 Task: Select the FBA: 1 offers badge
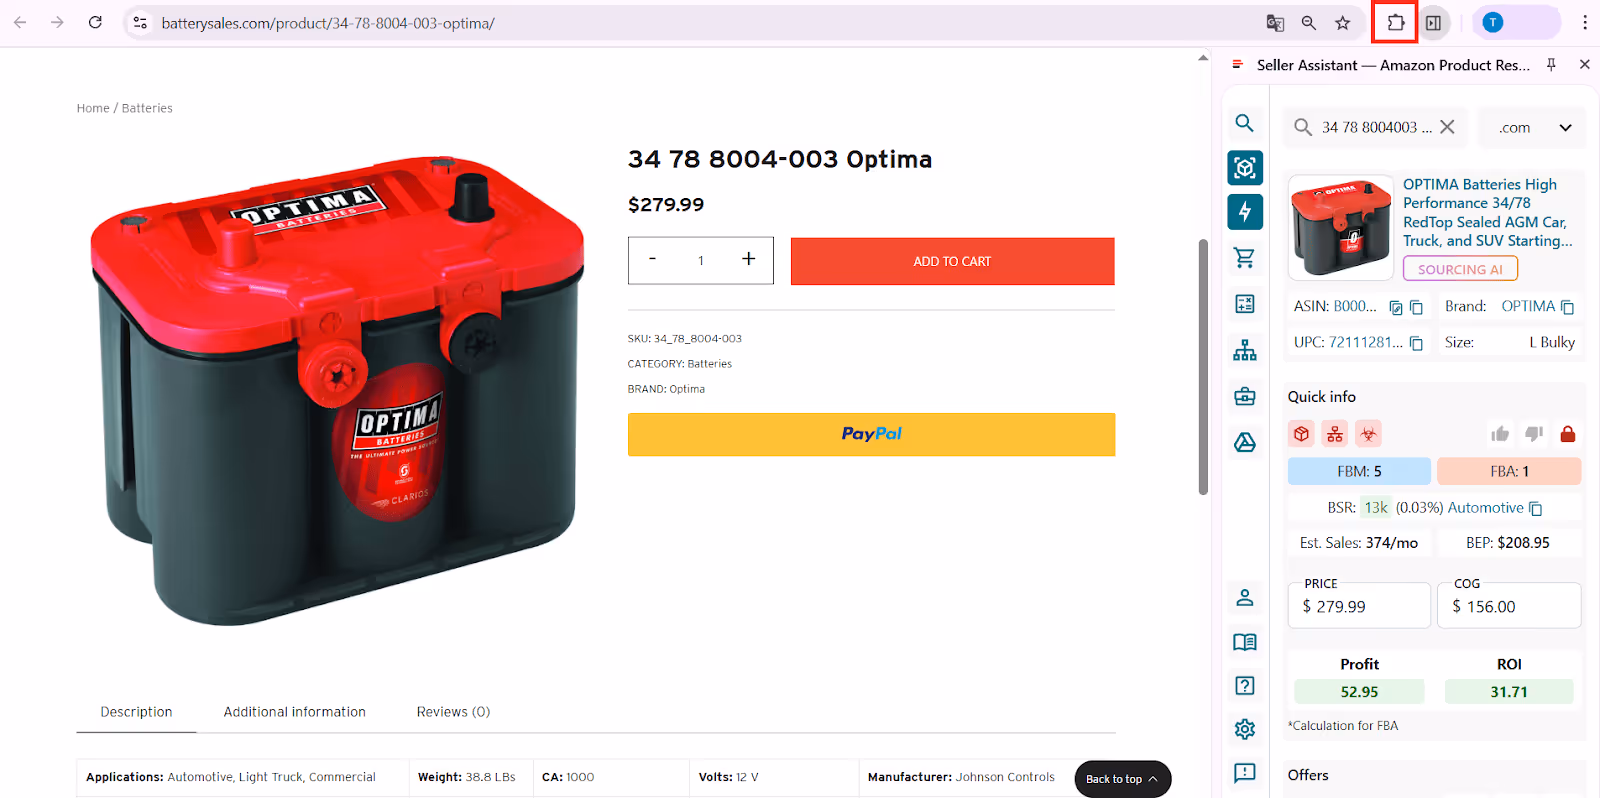(x=1509, y=471)
